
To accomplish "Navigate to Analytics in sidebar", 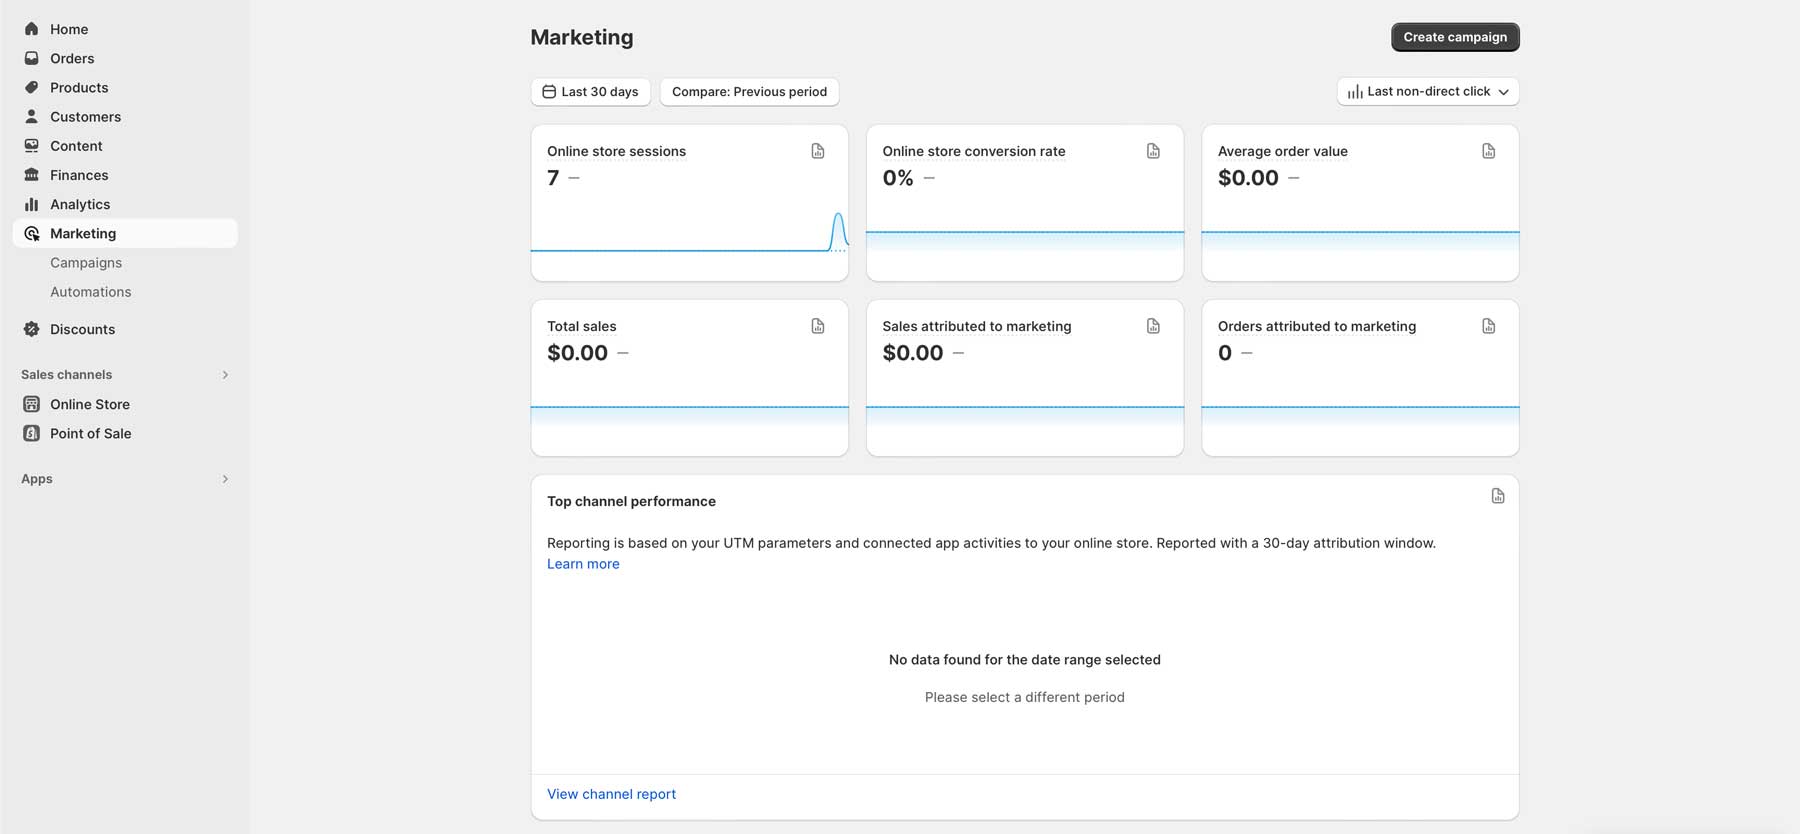I will (80, 204).
